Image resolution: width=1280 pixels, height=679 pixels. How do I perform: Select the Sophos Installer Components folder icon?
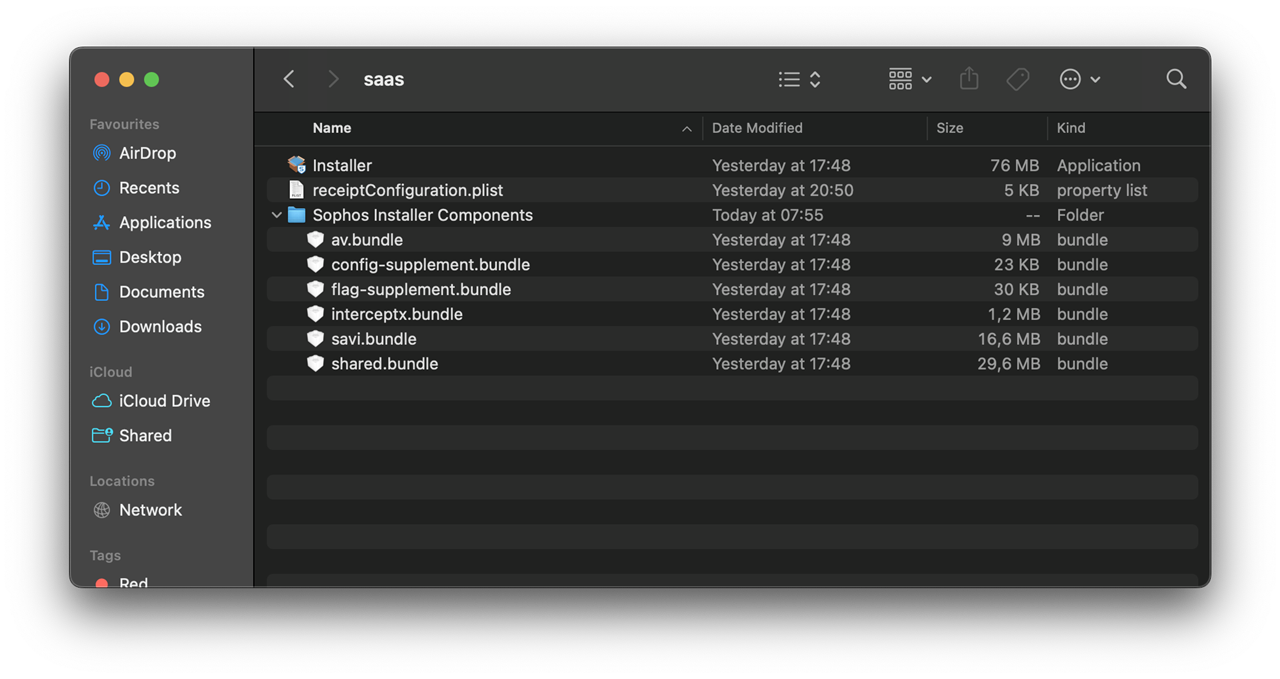[x=296, y=215]
